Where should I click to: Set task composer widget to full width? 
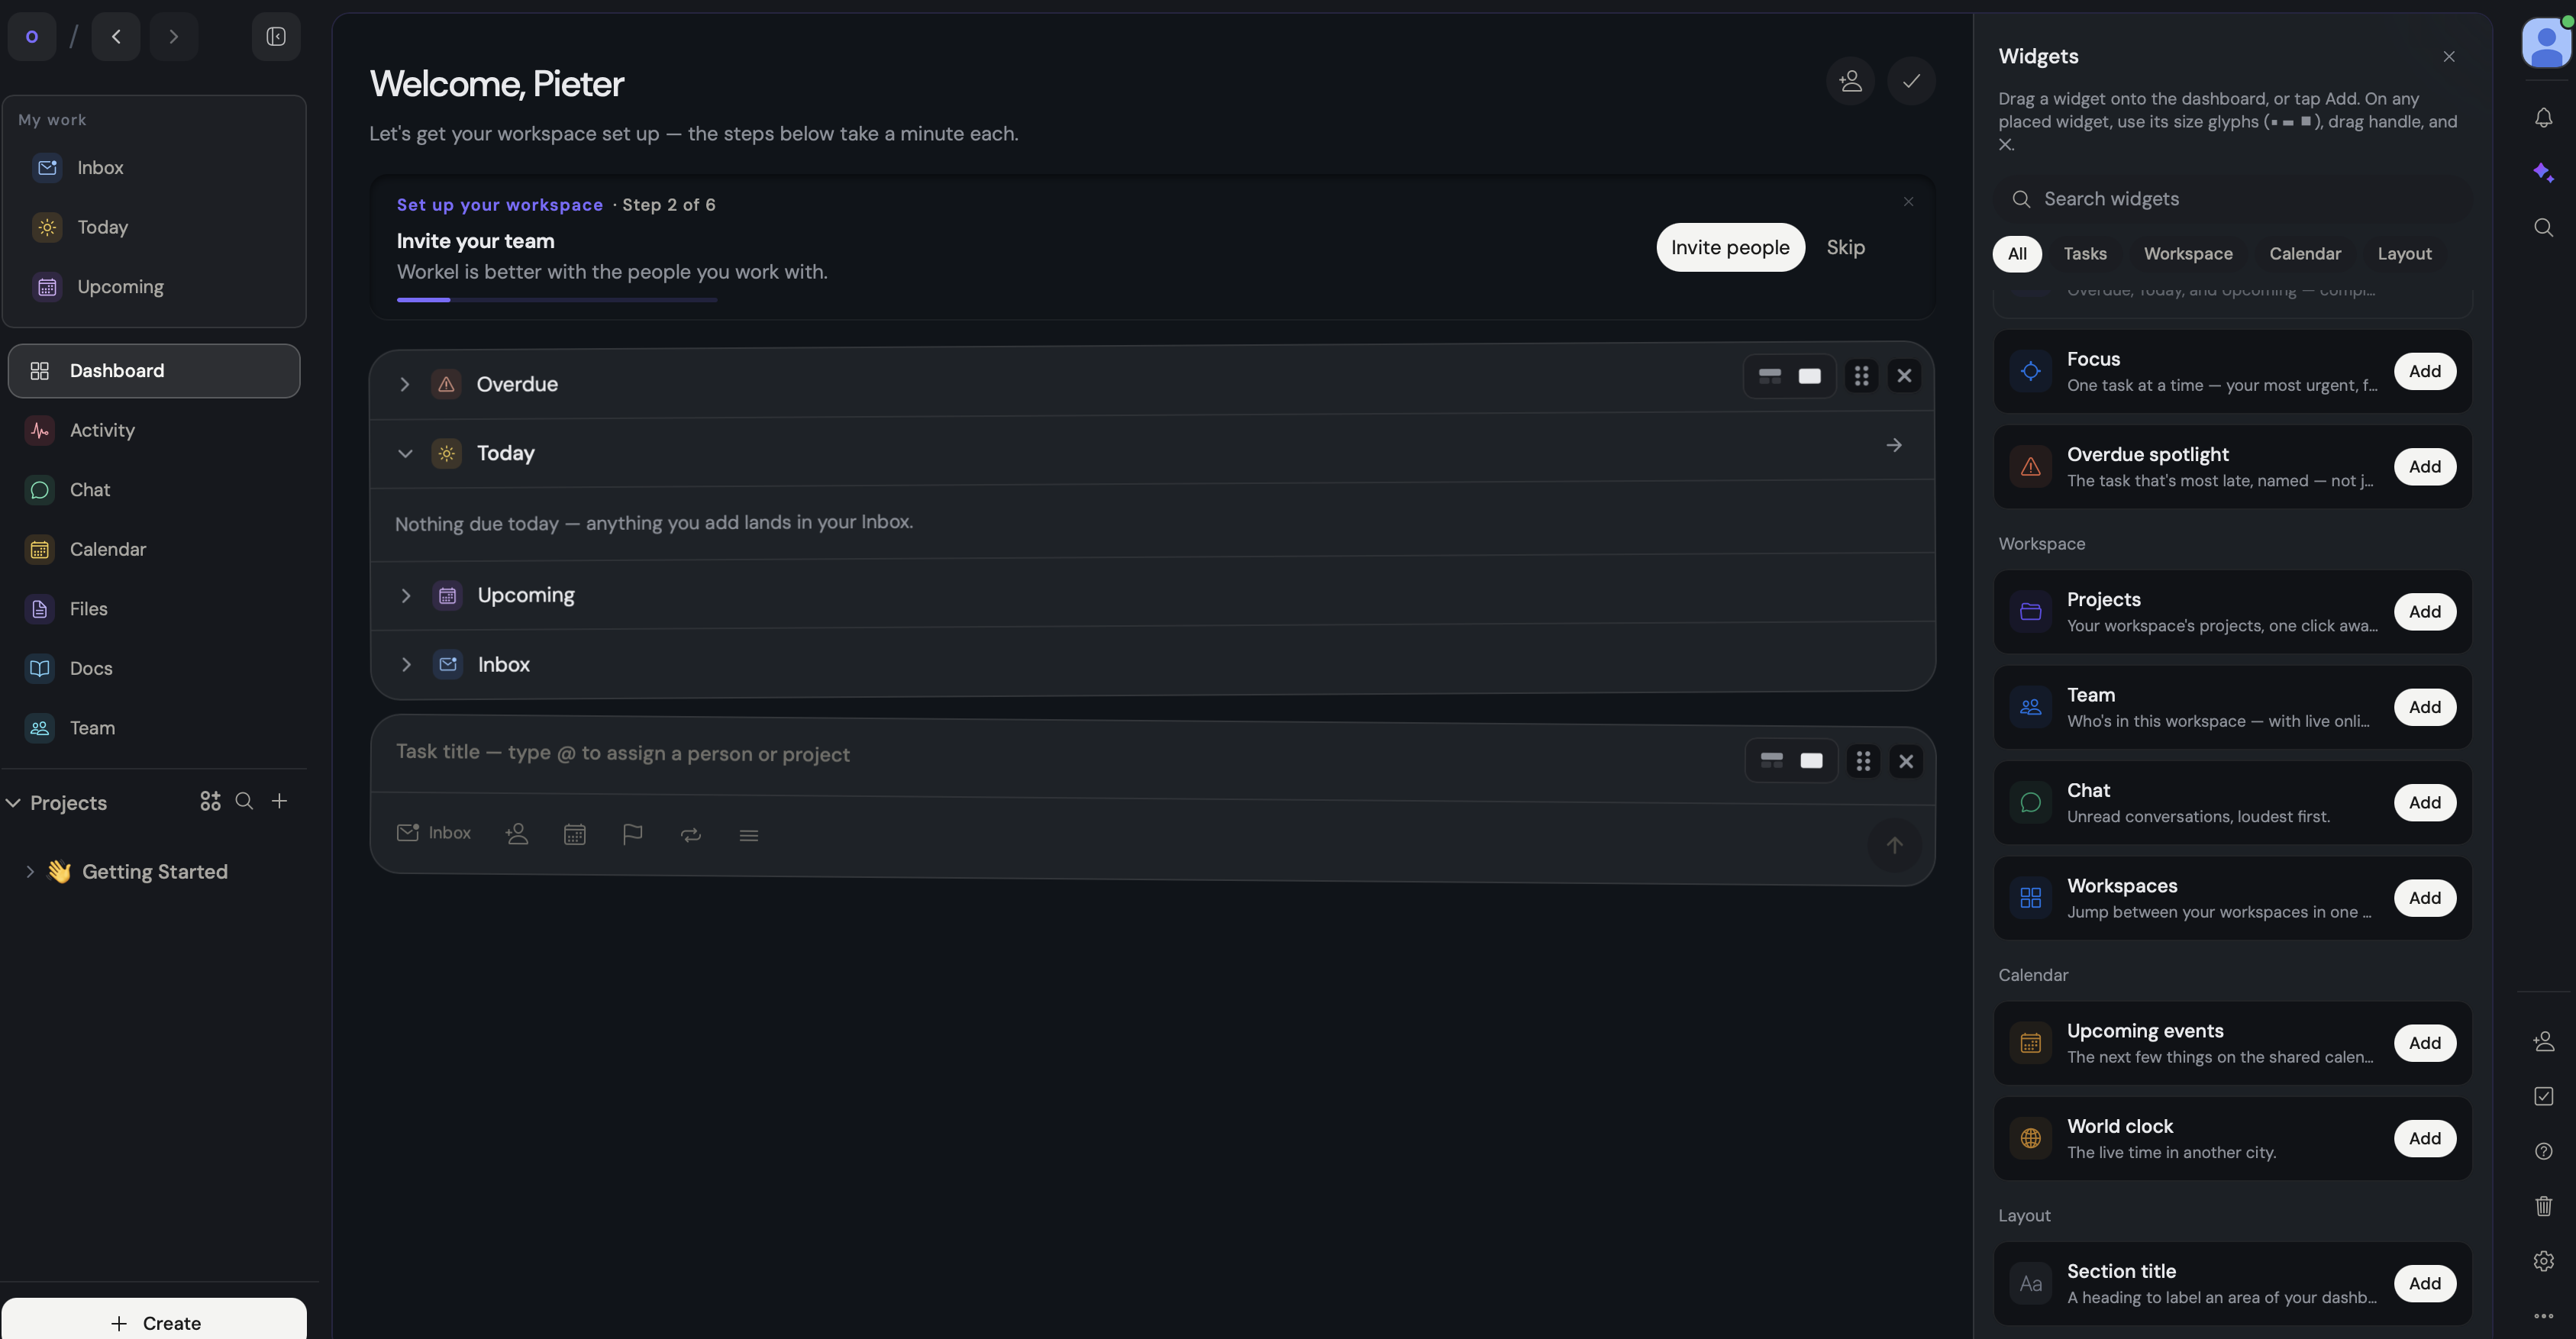pos(1811,761)
